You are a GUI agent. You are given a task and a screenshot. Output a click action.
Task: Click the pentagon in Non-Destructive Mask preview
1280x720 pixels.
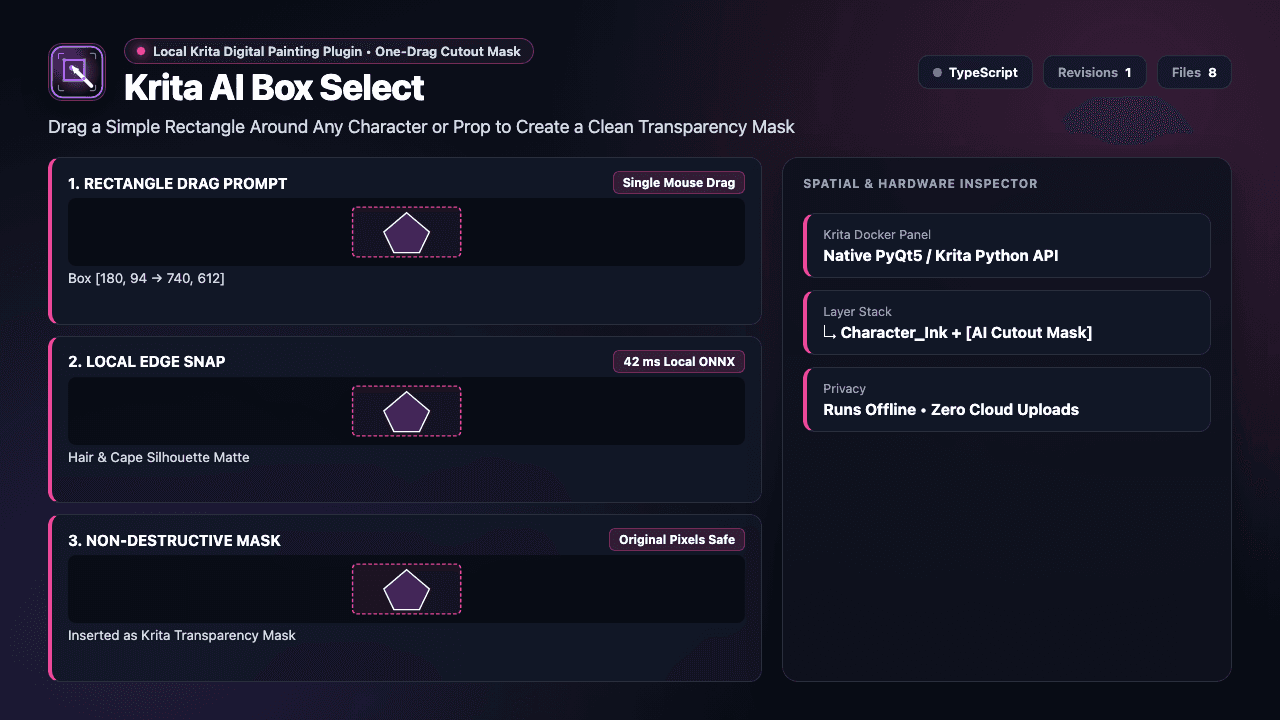[407, 590]
